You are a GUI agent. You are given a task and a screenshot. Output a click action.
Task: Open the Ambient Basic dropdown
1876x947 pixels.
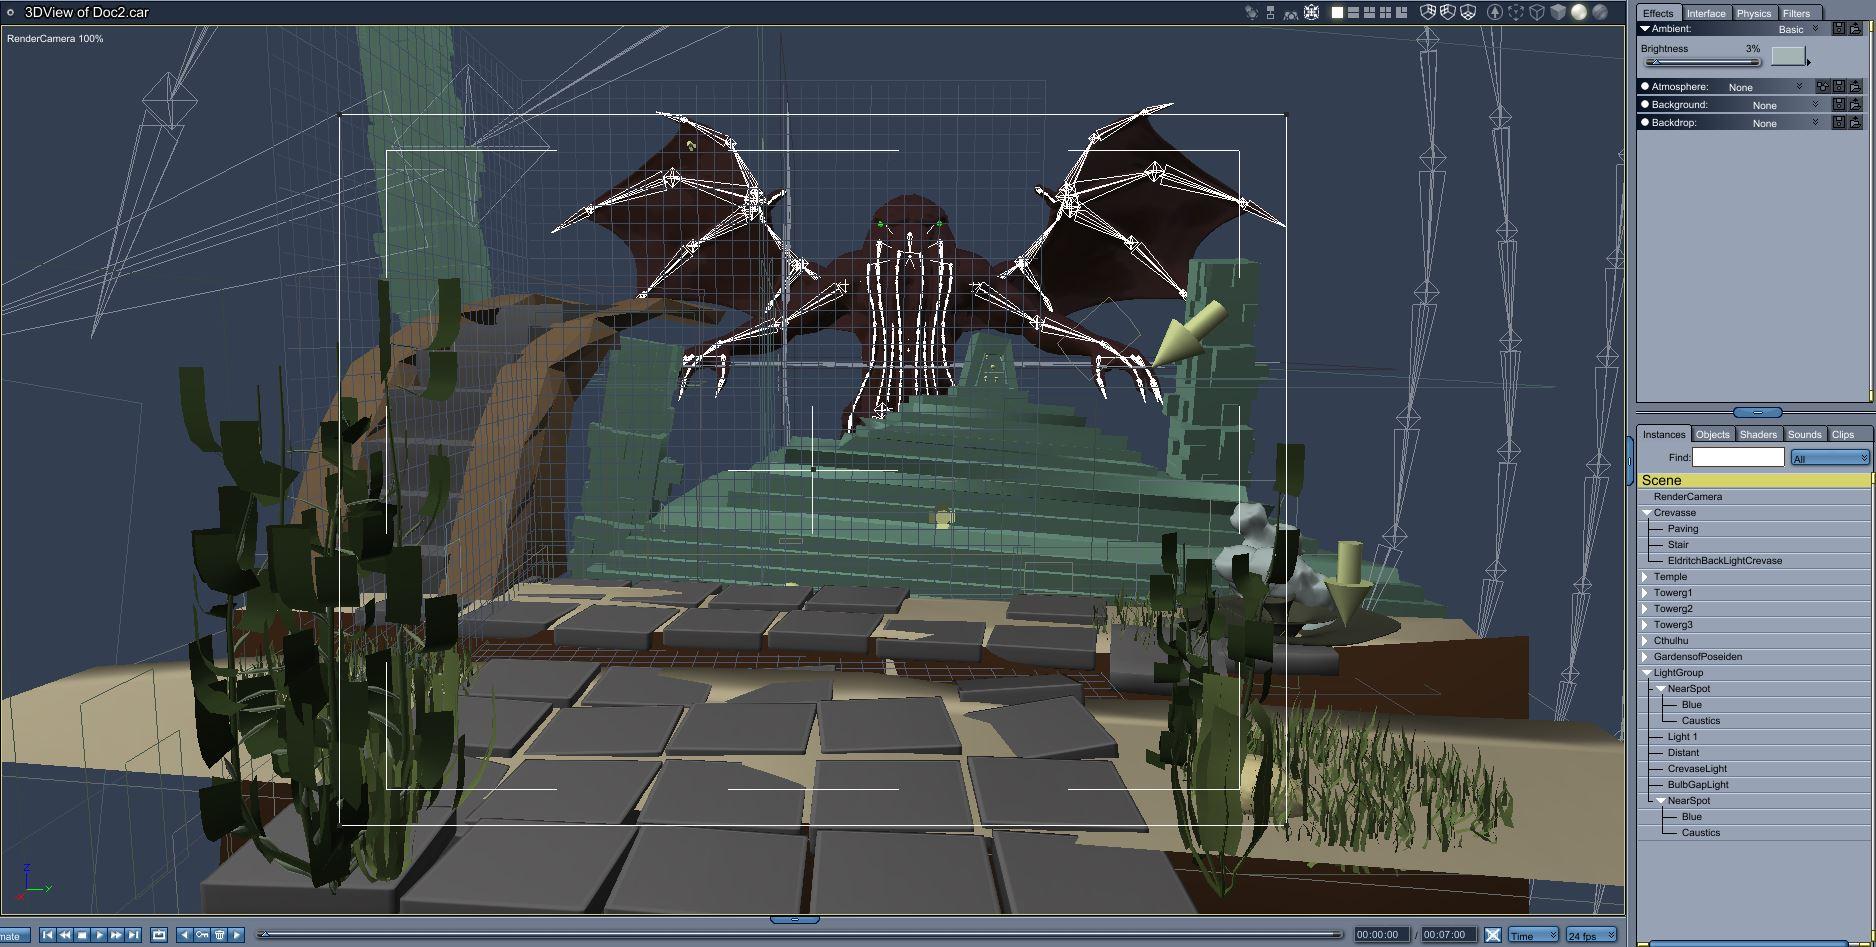tap(1798, 29)
